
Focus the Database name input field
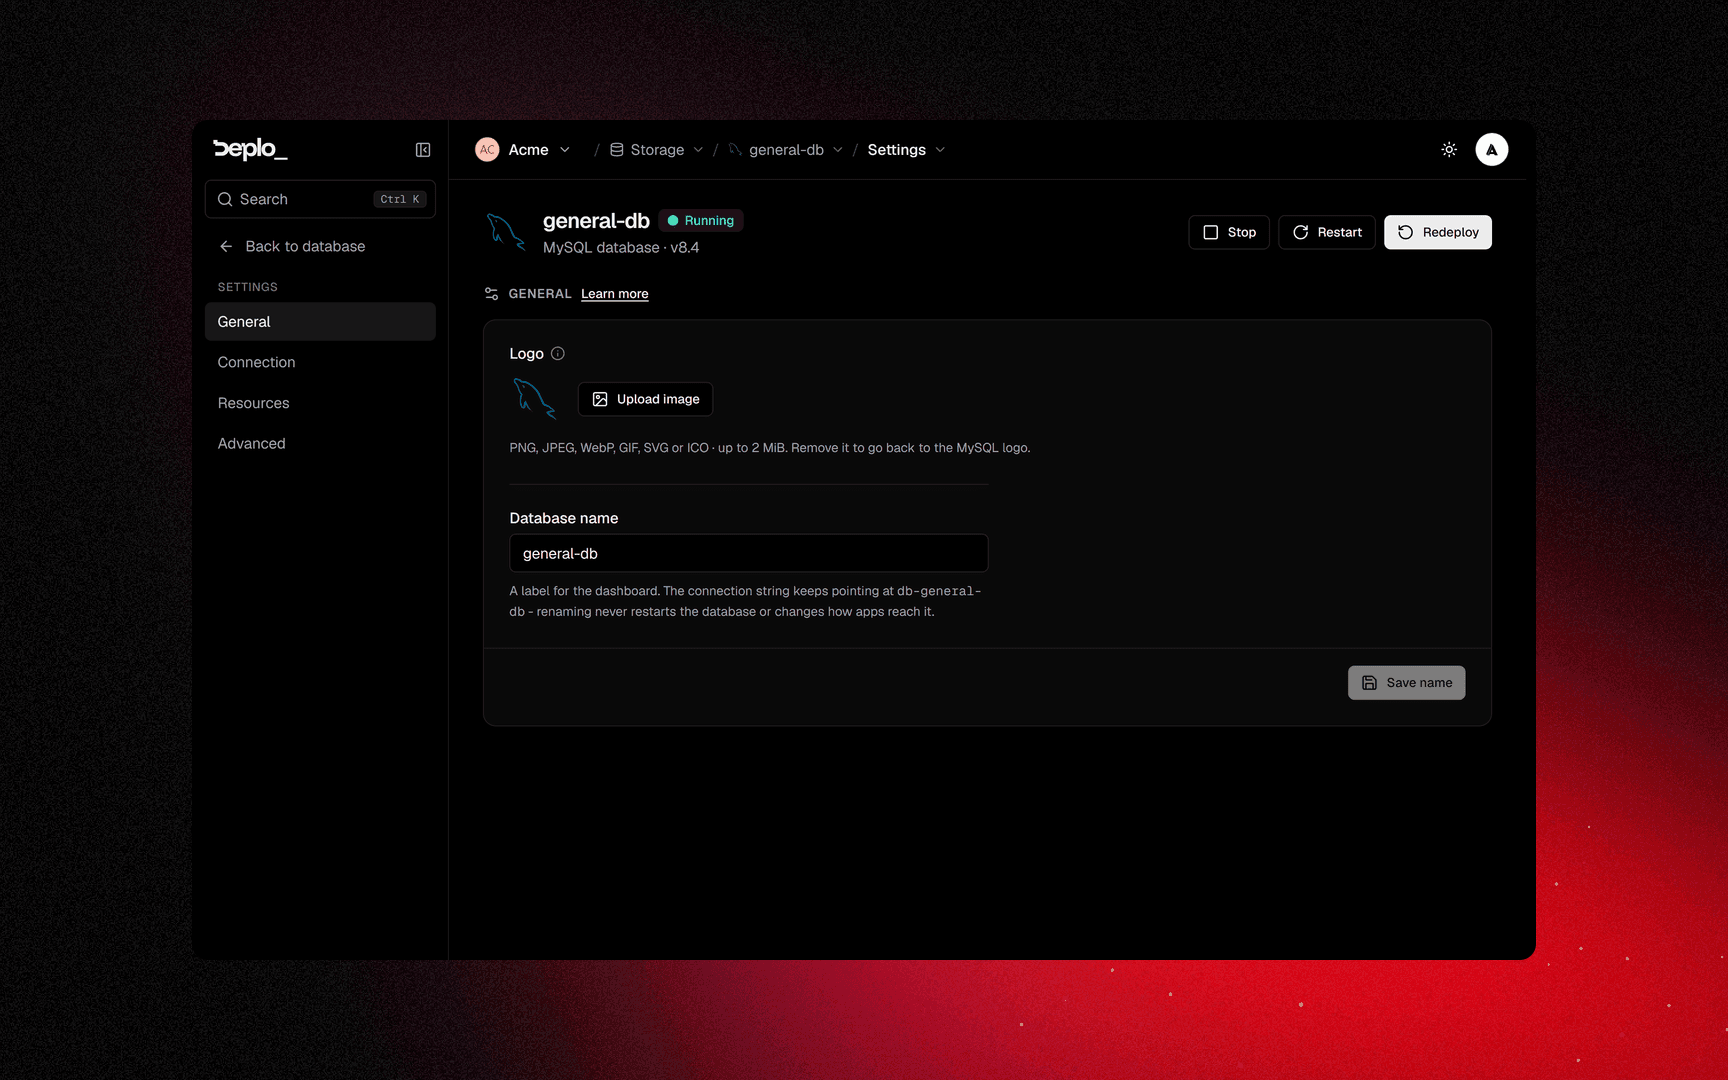coord(749,553)
